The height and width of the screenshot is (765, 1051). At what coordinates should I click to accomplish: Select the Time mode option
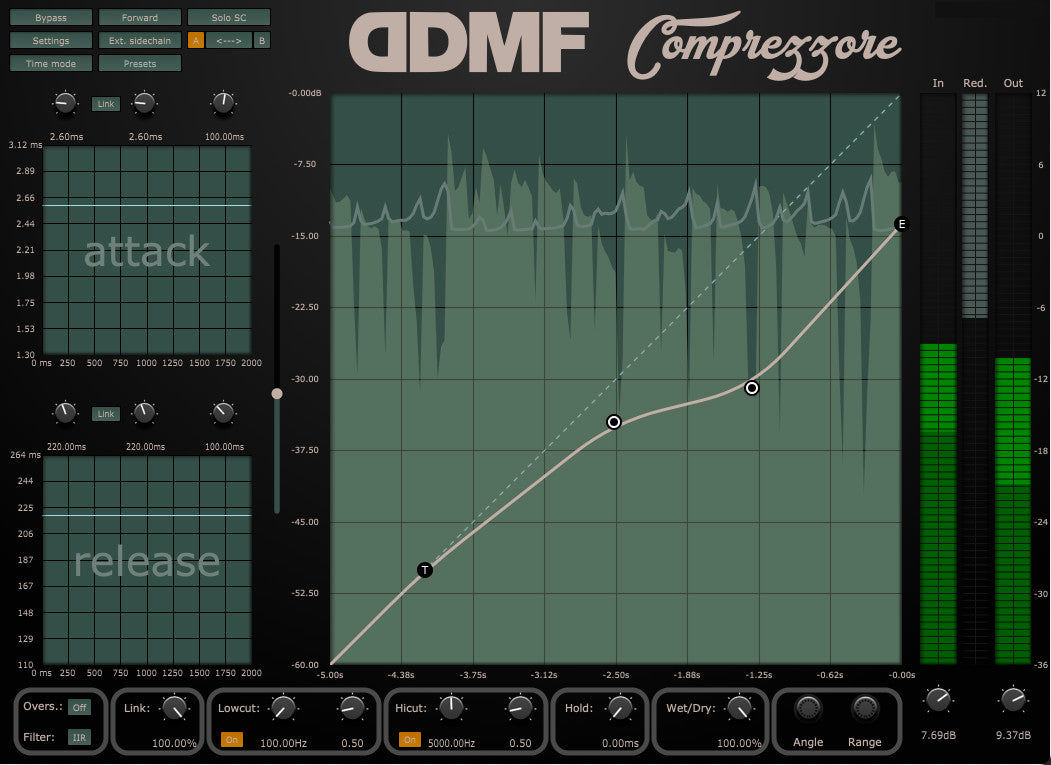[51, 63]
